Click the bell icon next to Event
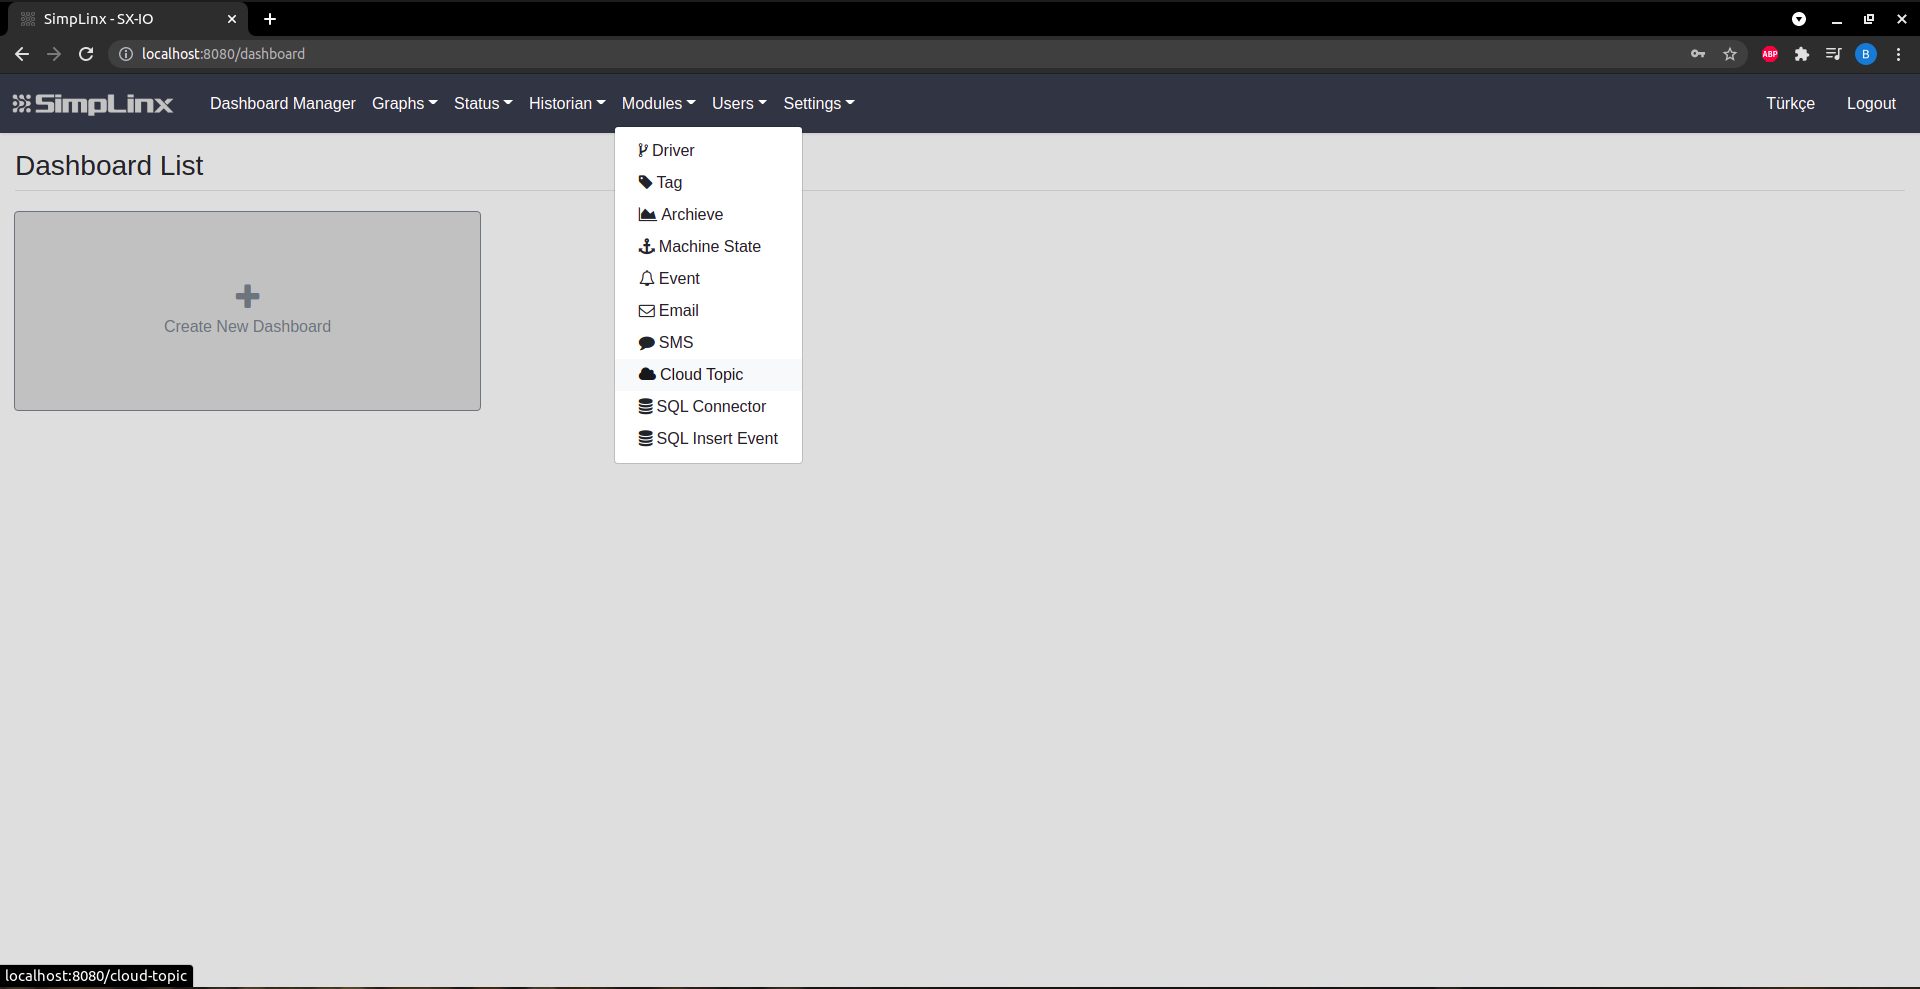Viewport: 1920px width, 989px height. tap(647, 278)
